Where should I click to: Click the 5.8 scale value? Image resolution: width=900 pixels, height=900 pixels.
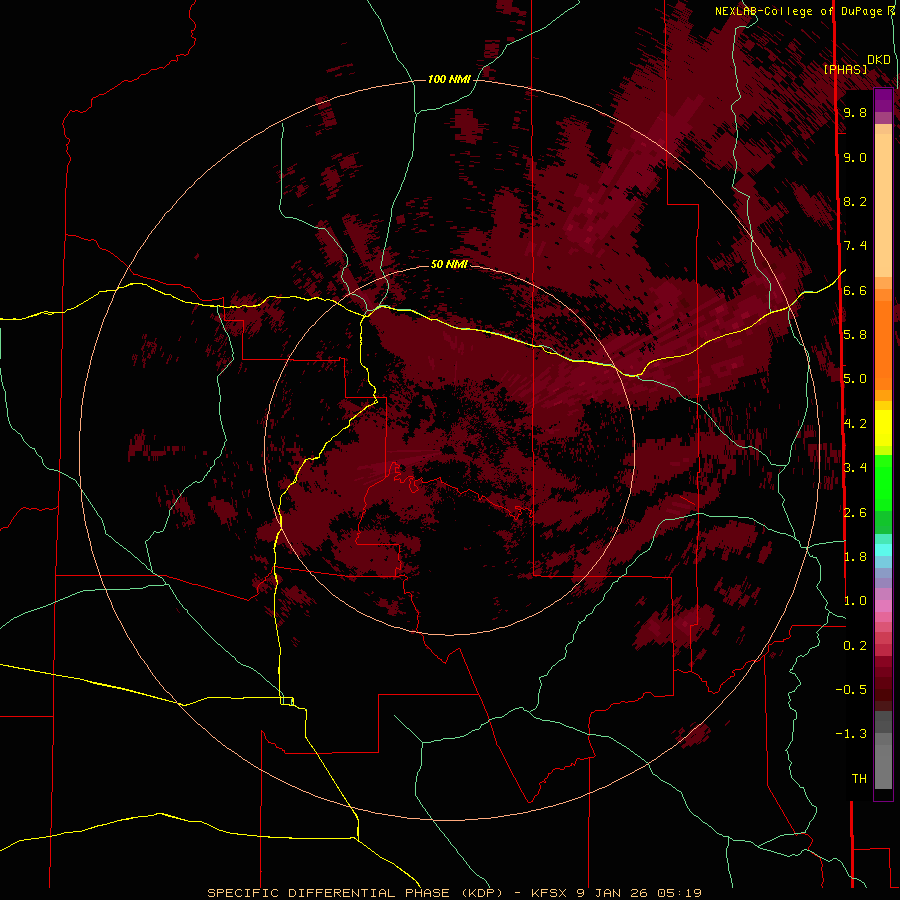coord(855,335)
